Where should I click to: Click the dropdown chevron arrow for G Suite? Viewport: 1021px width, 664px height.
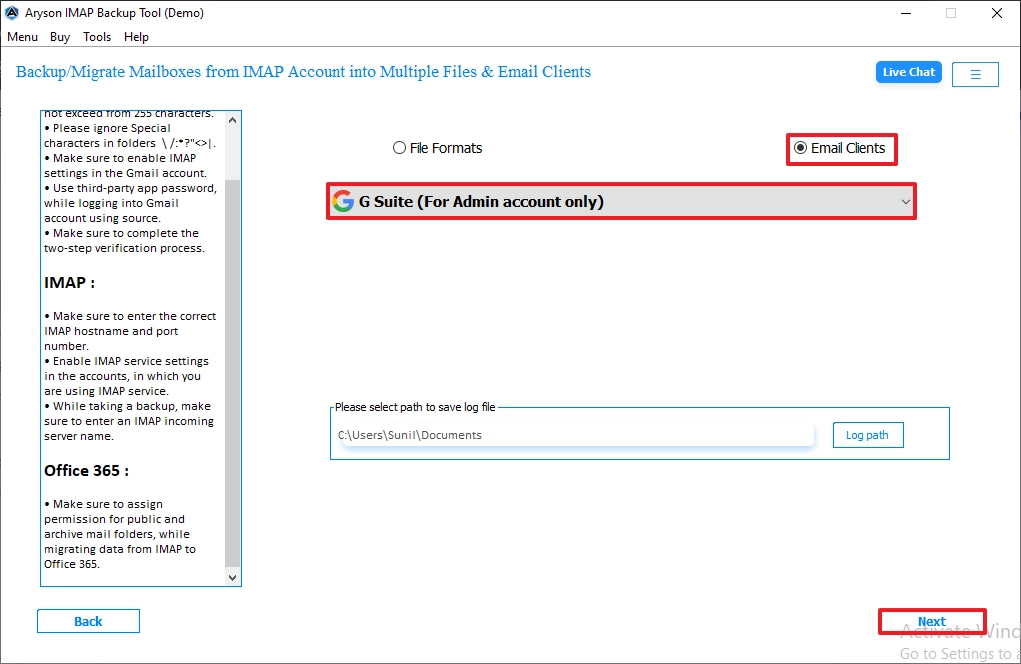[905, 202]
